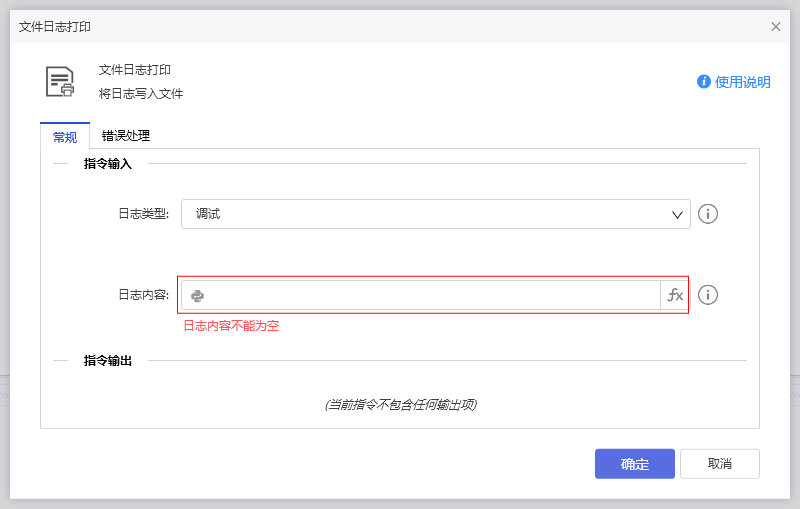Open the 使用说明 help link
Image resolution: width=800 pixels, height=509 pixels.
[742, 82]
